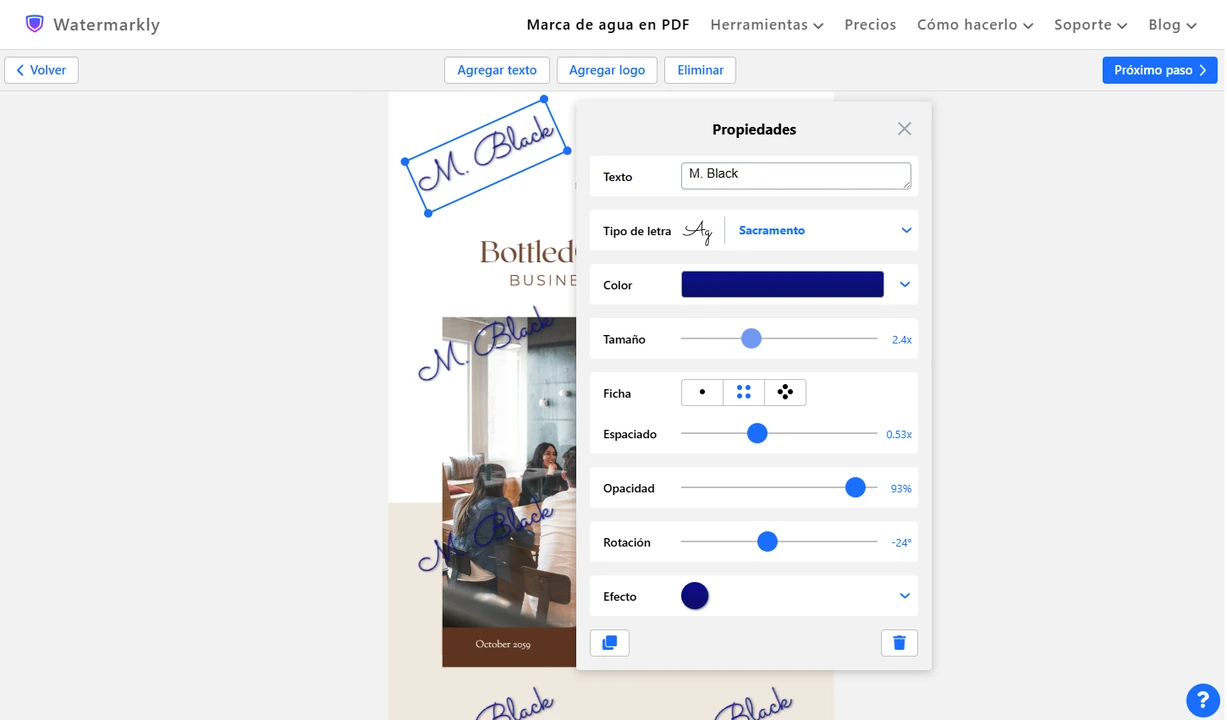The image size is (1227, 720).
Task: Open the Herramientas menu
Action: tap(767, 25)
